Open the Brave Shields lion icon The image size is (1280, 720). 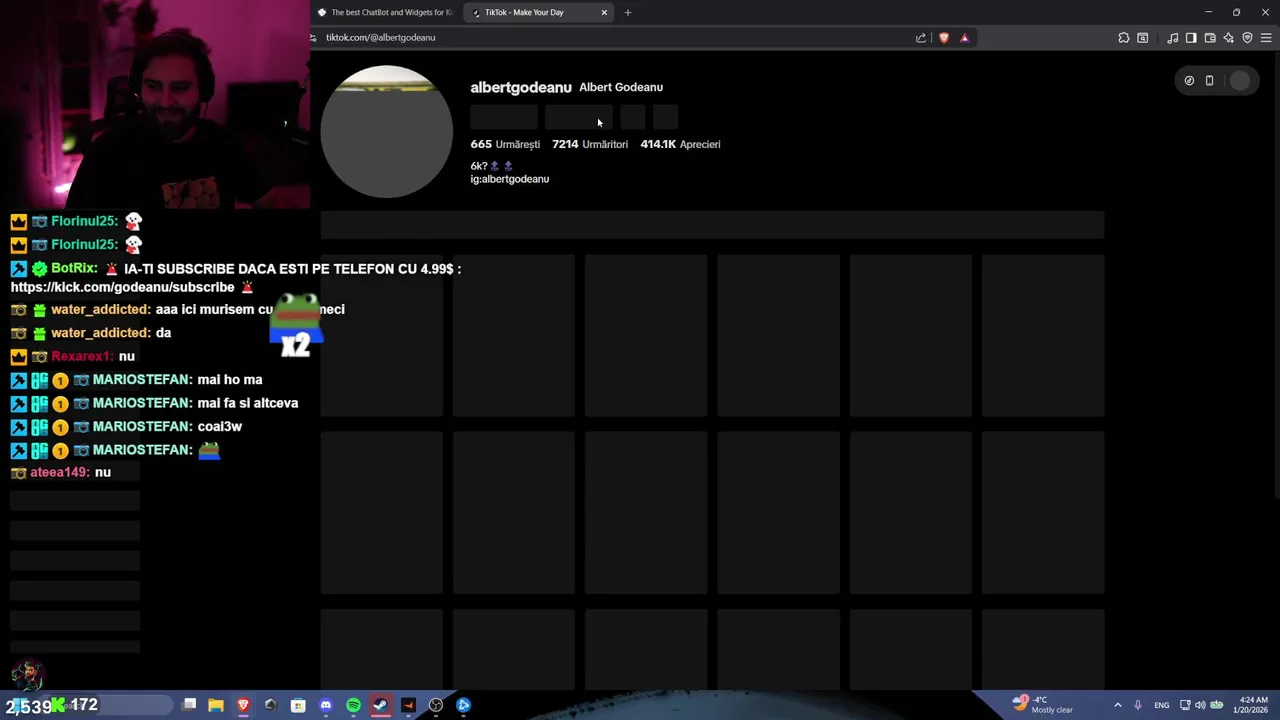pos(943,38)
